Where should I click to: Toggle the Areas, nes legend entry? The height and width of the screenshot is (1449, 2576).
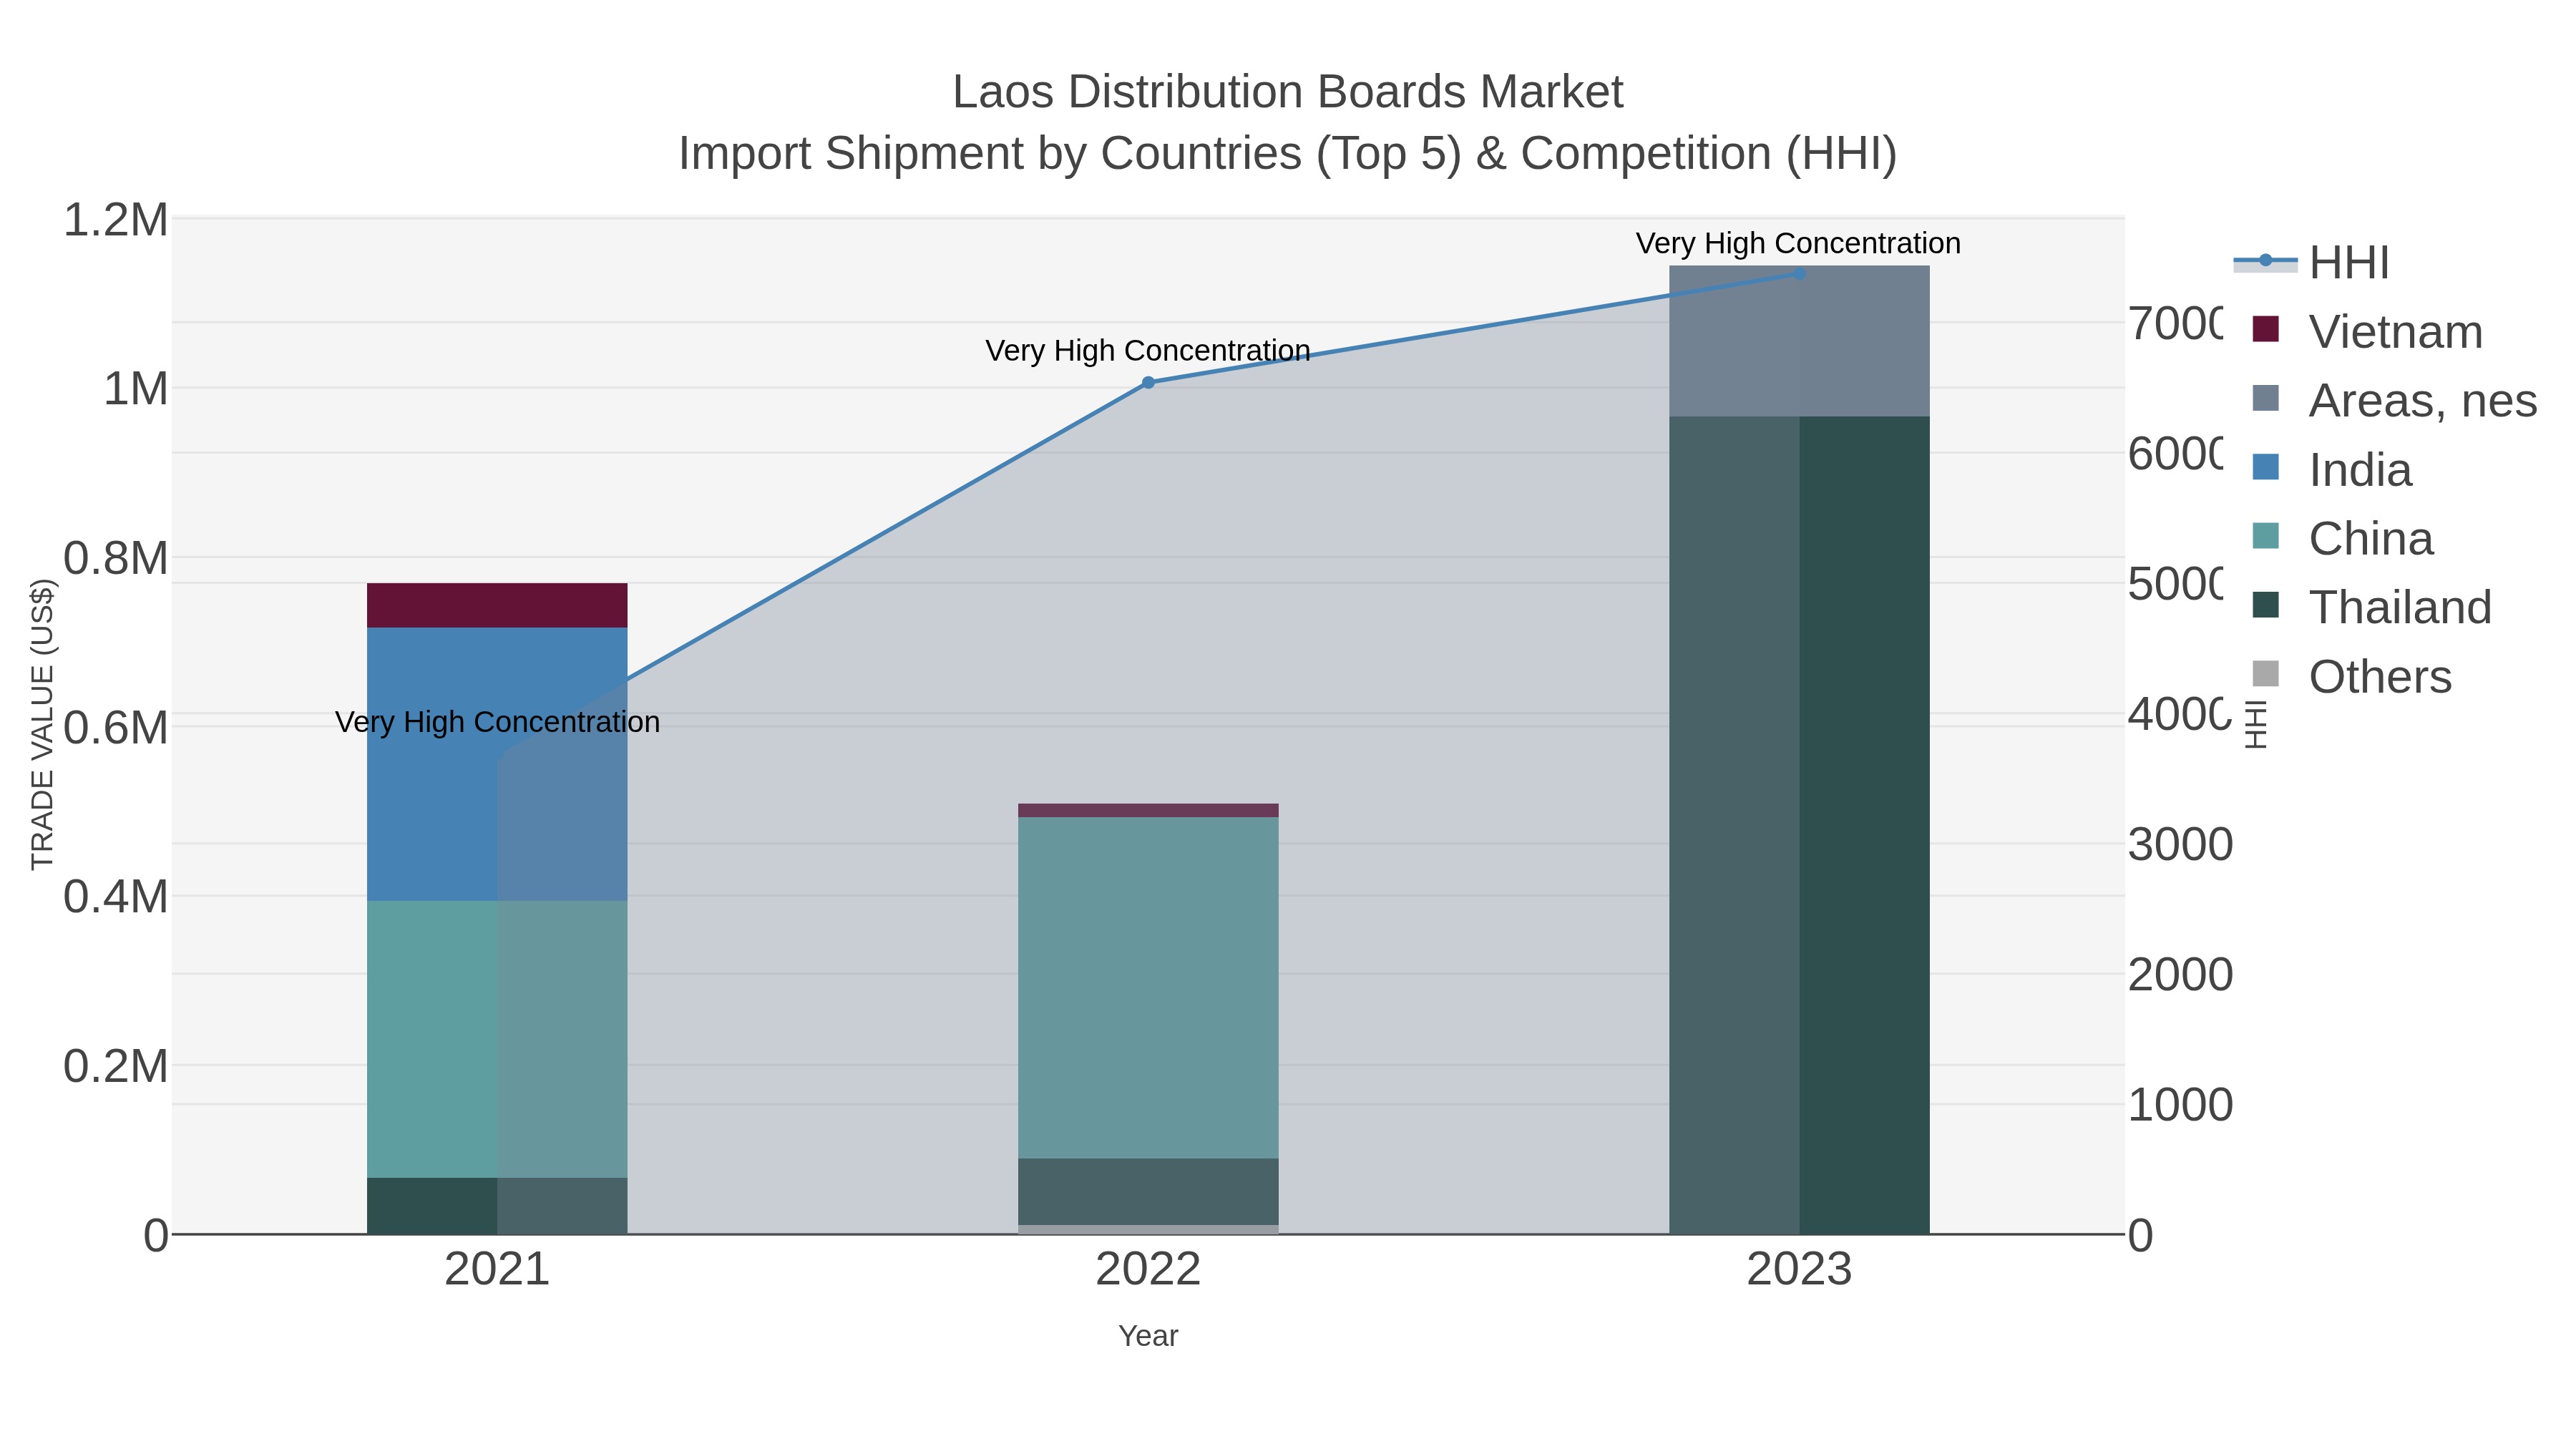tap(2394, 400)
